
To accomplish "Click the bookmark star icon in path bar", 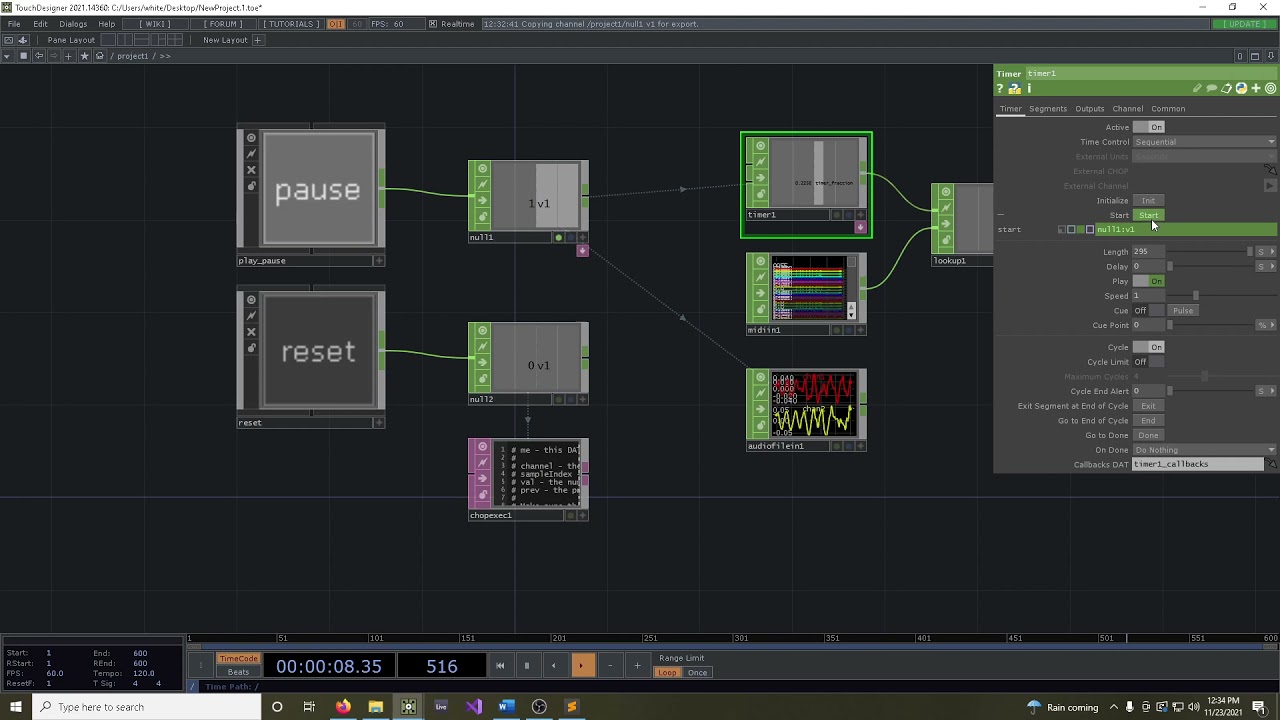I will point(84,56).
